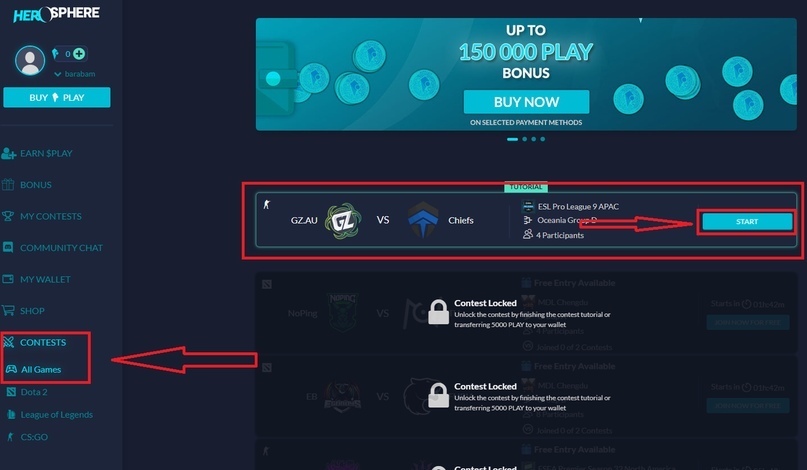Viewport: 807px width, 470px height.
Task: Click the CS:GO icon in sidebar
Action: pyautogui.click(x=10, y=437)
